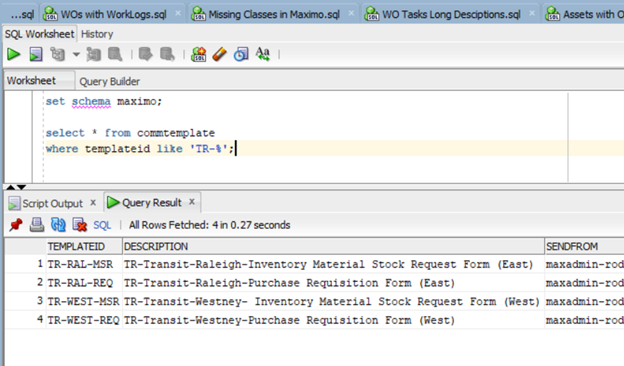Click the 'select * from commtemplate' line
The image size is (624, 366).
coord(130,133)
